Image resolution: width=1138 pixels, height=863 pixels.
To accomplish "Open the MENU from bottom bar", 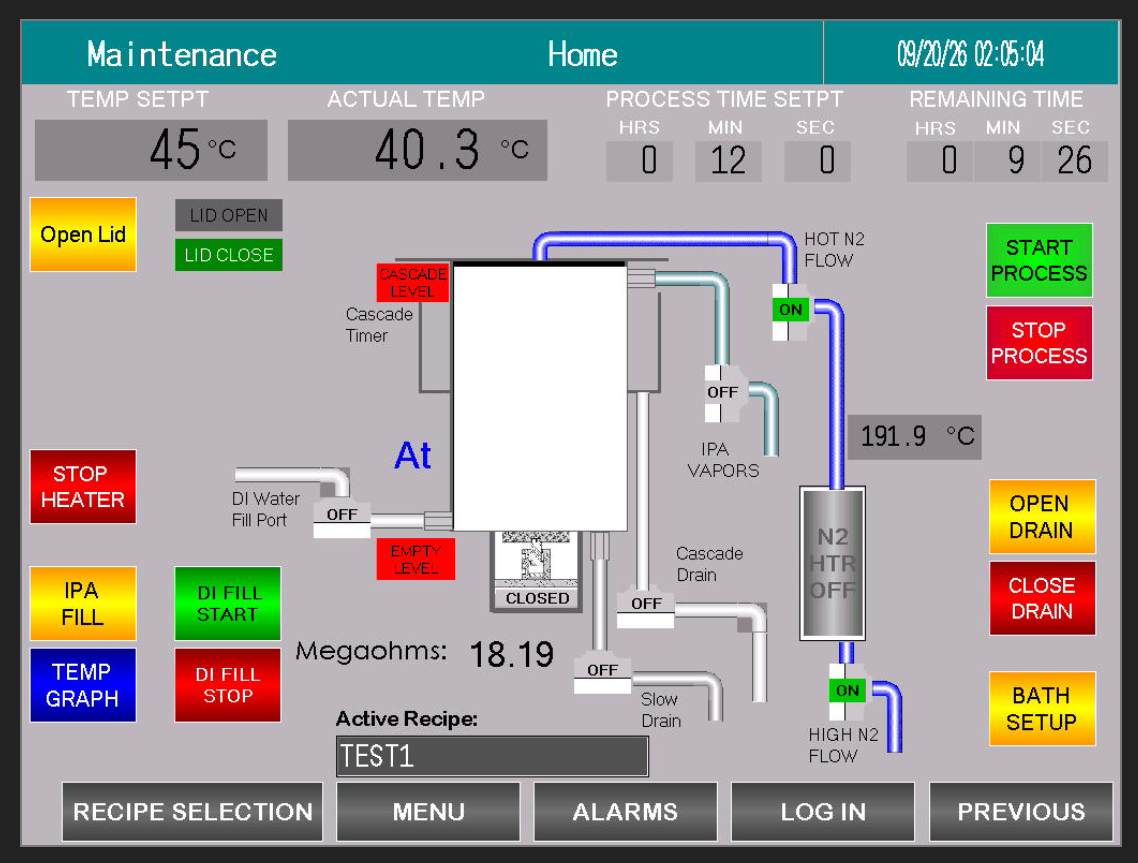I will [428, 811].
